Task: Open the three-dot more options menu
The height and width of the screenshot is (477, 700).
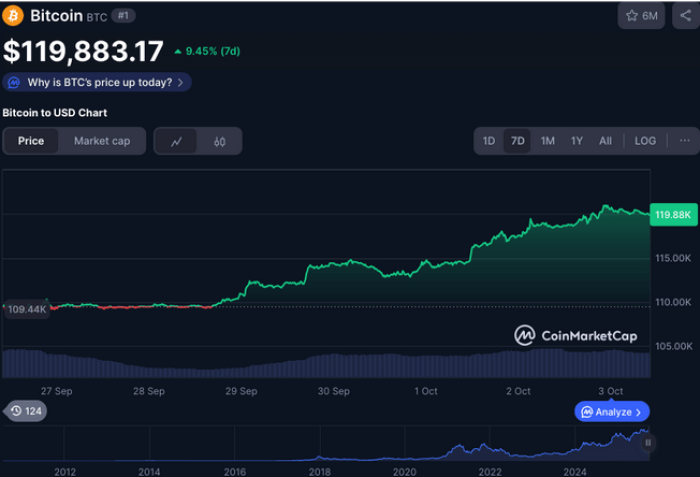Action: pyautogui.click(x=684, y=141)
